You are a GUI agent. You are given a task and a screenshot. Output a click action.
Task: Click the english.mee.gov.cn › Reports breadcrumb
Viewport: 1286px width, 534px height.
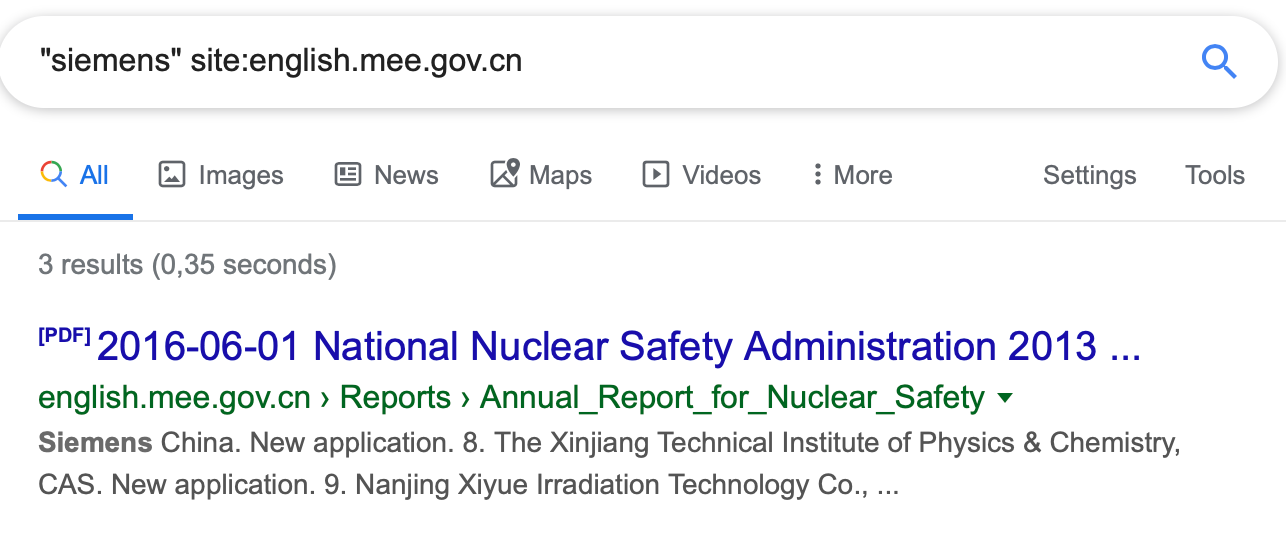(x=244, y=398)
